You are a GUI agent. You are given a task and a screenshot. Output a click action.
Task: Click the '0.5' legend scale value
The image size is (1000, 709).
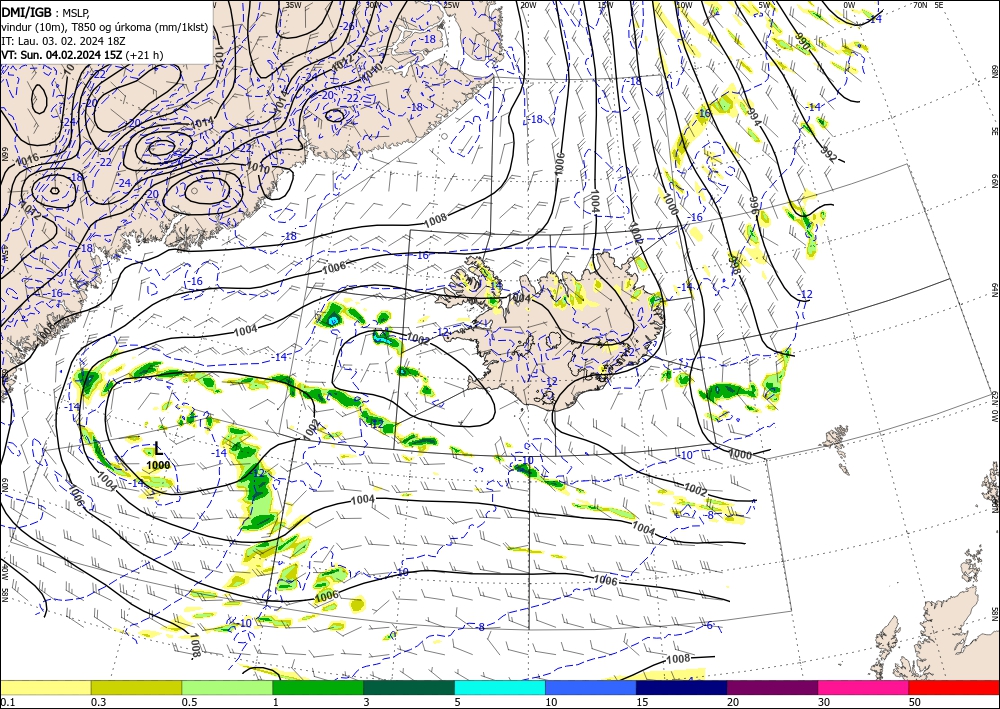point(189,702)
